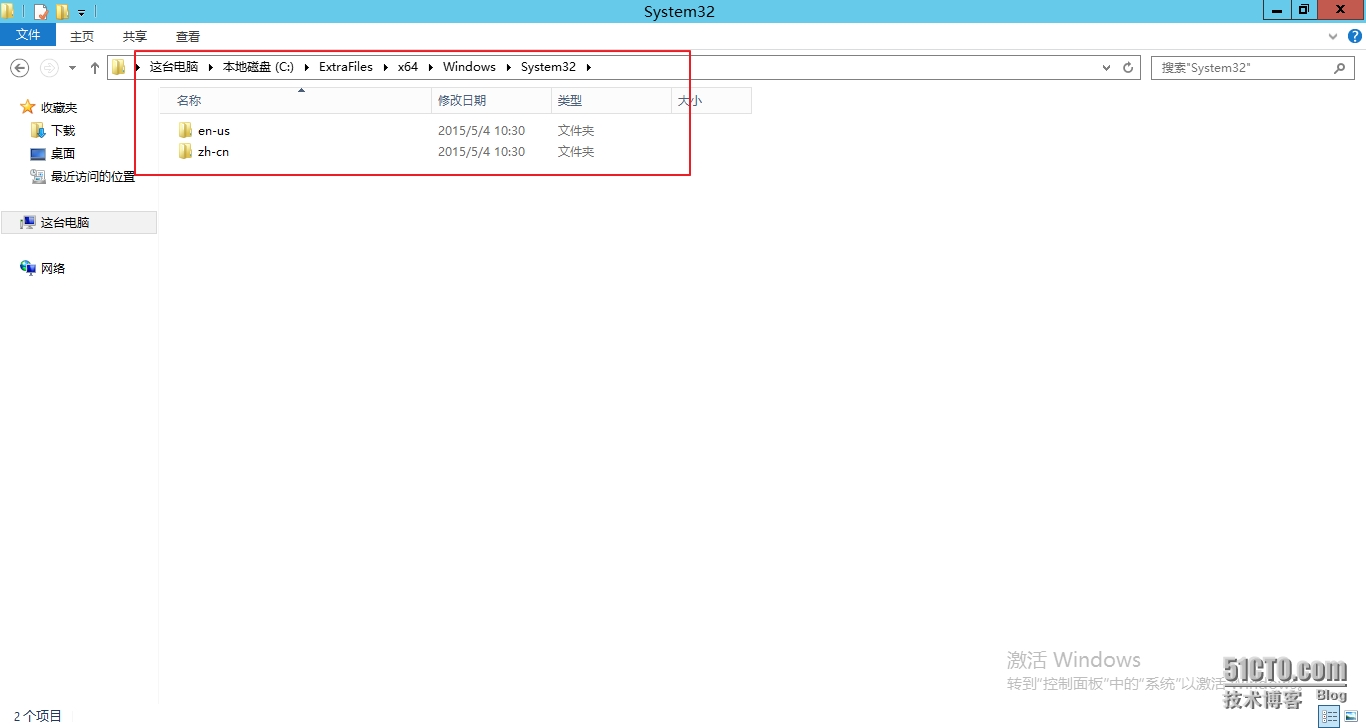
Task: Click Windows in the address path
Action: pos(469,67)
